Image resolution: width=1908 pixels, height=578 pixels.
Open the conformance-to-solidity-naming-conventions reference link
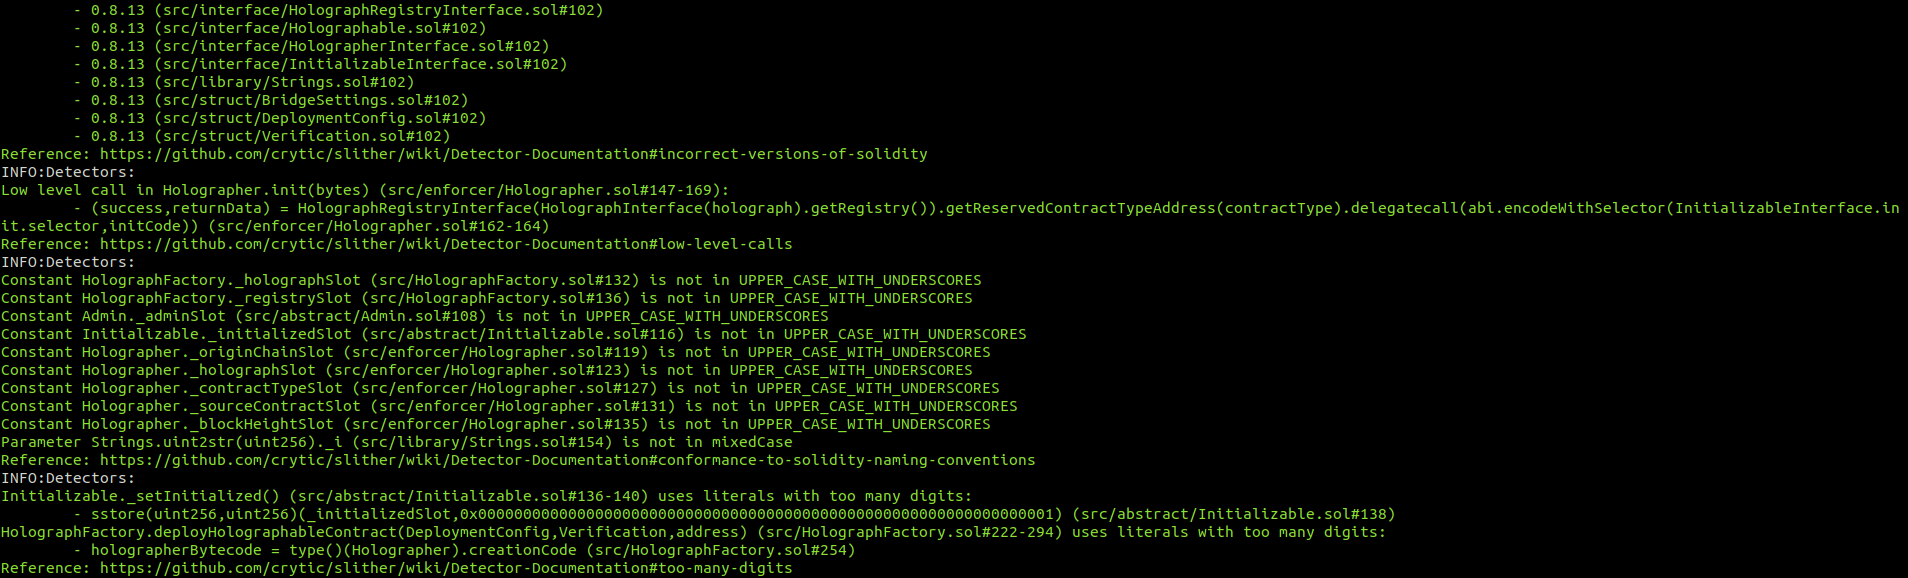click(567, 460)
